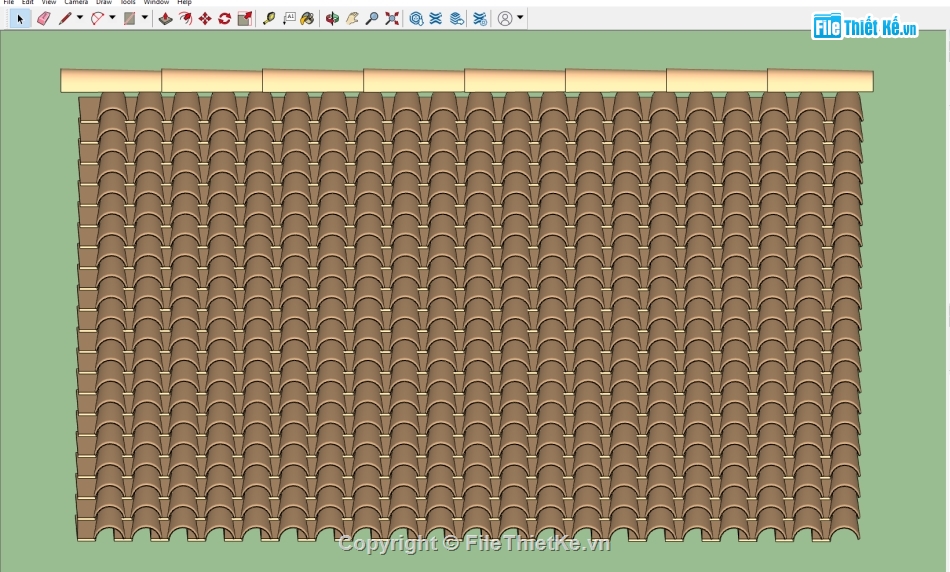950x572 pixels.
Task: Activate the Select arrow tool
Action: click(19, 19)
